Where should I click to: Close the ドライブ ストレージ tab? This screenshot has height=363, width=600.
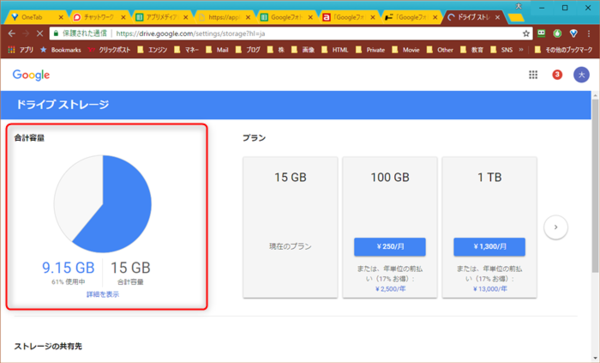[x=497, y=17]
